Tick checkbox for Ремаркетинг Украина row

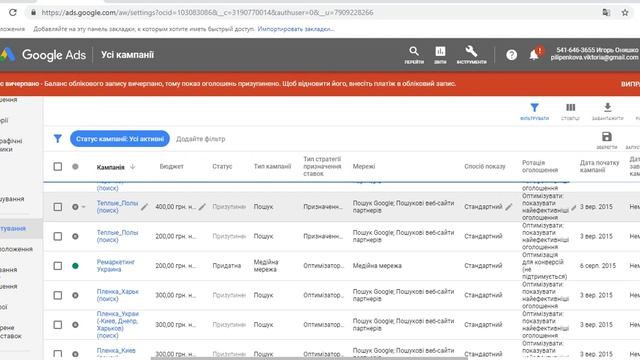click(58, 266)
